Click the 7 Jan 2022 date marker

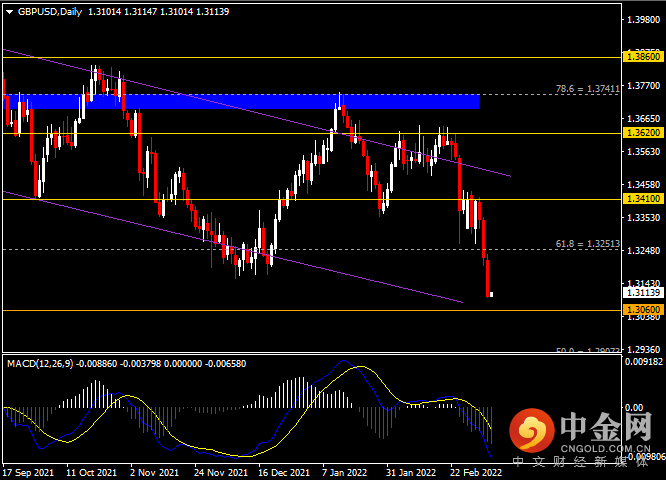click(345, 472)
